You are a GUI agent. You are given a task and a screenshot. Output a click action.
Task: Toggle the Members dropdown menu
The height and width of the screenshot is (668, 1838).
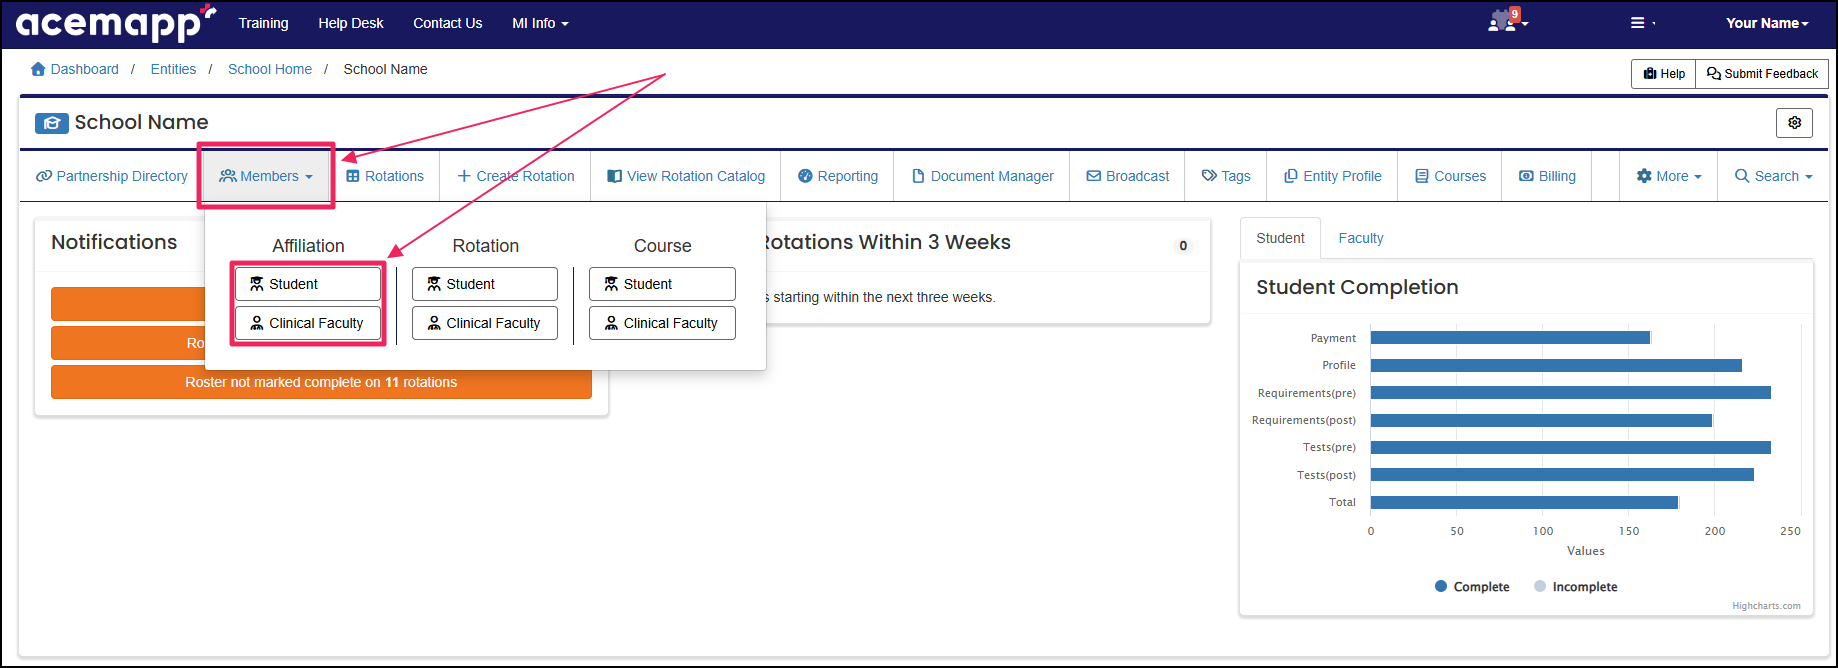tap(266, 176)
